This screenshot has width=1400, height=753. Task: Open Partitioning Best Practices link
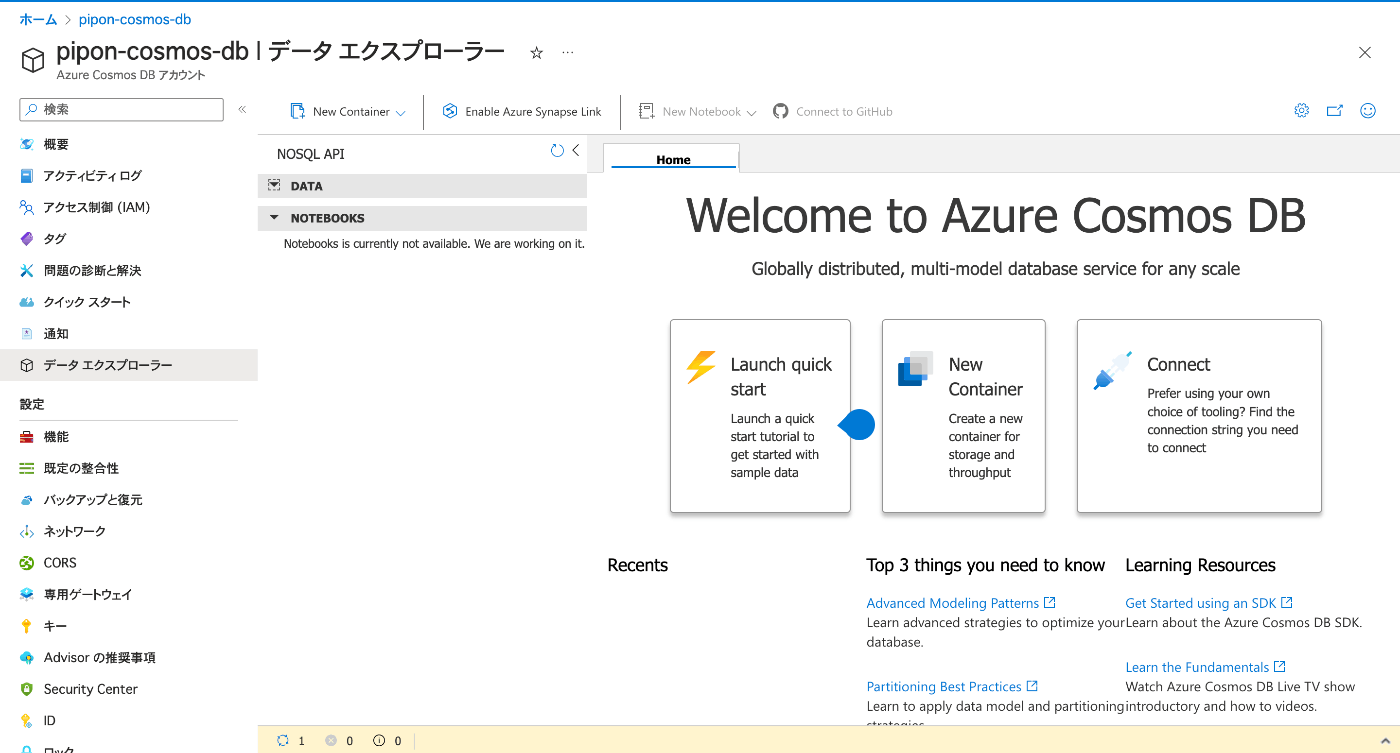click(x=952, y=687)
